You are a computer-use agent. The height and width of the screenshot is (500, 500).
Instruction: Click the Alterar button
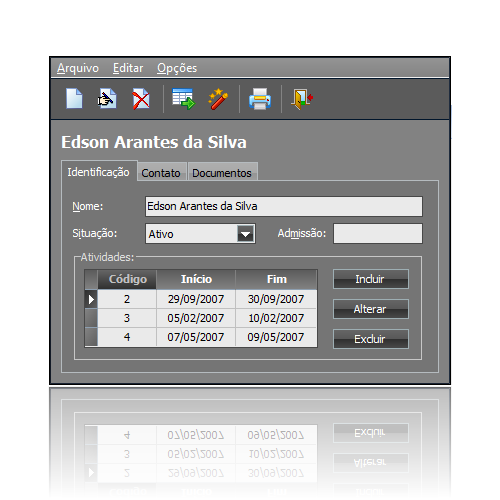pos(371,309)
